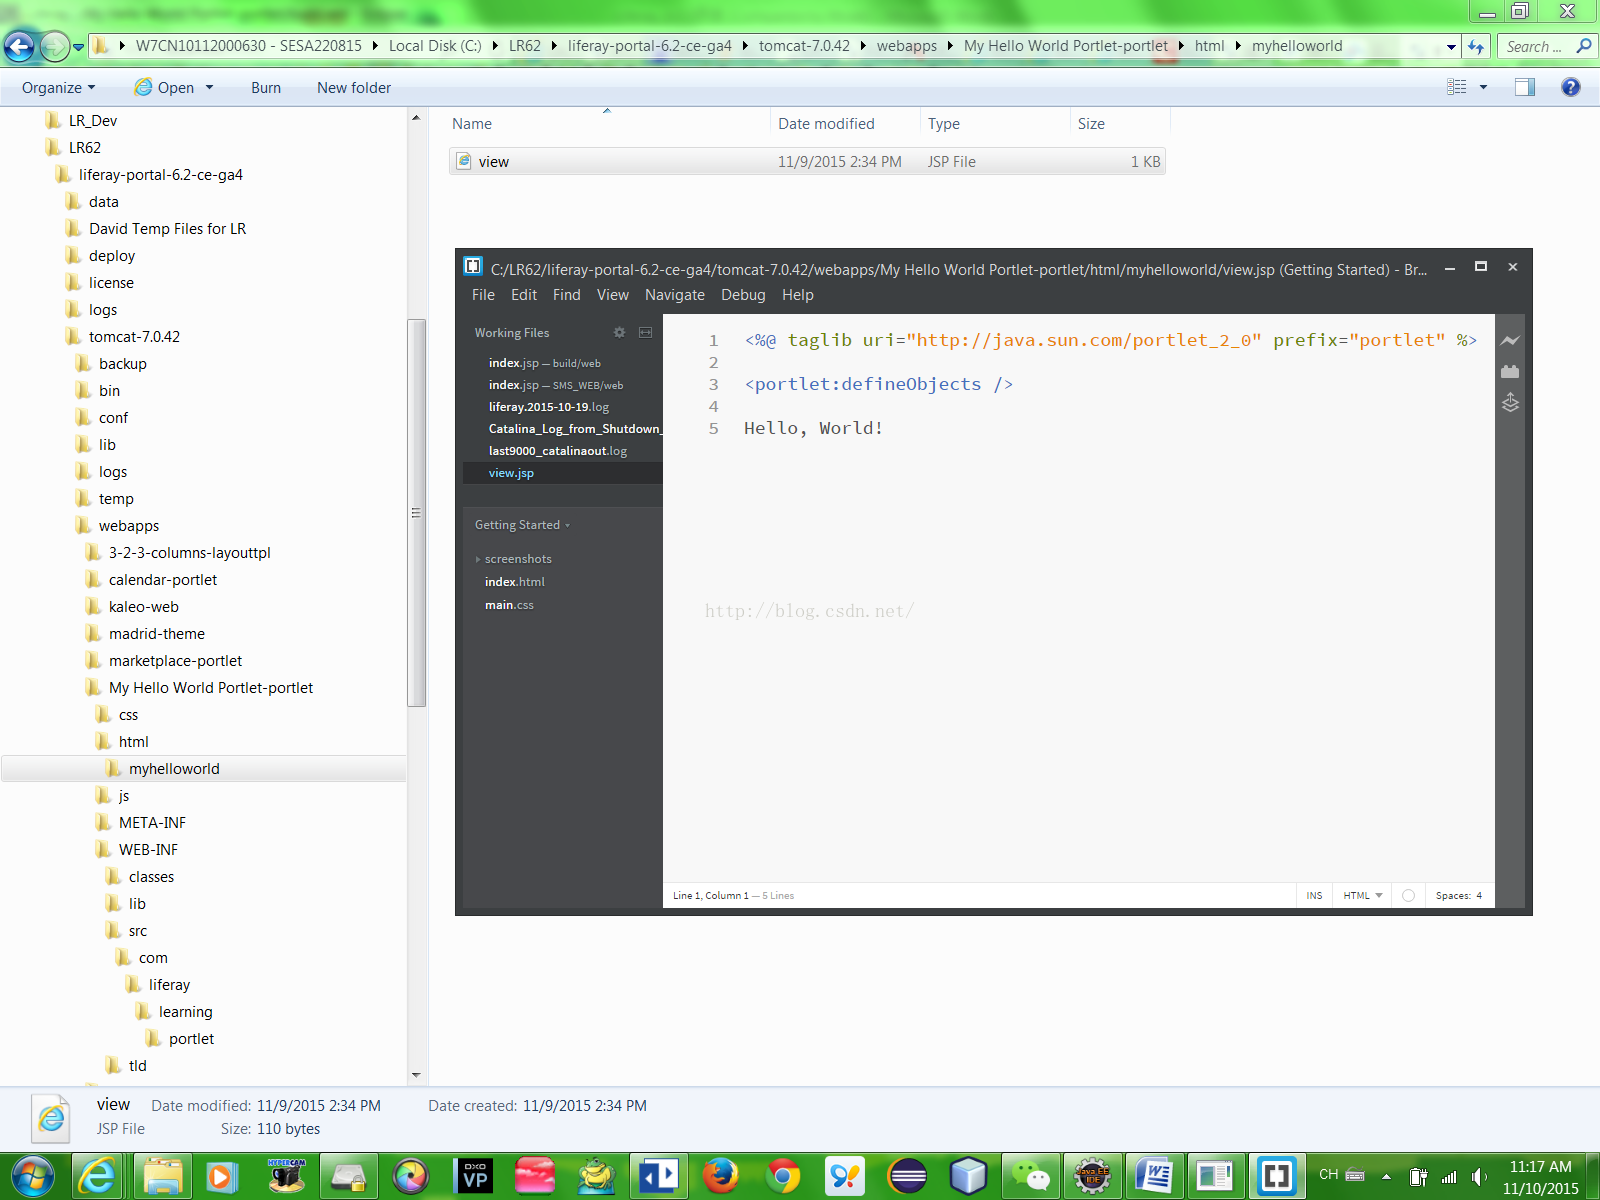Open Explorer help with question mark icon
1600x1200 pixels.
click(1570, 87)
